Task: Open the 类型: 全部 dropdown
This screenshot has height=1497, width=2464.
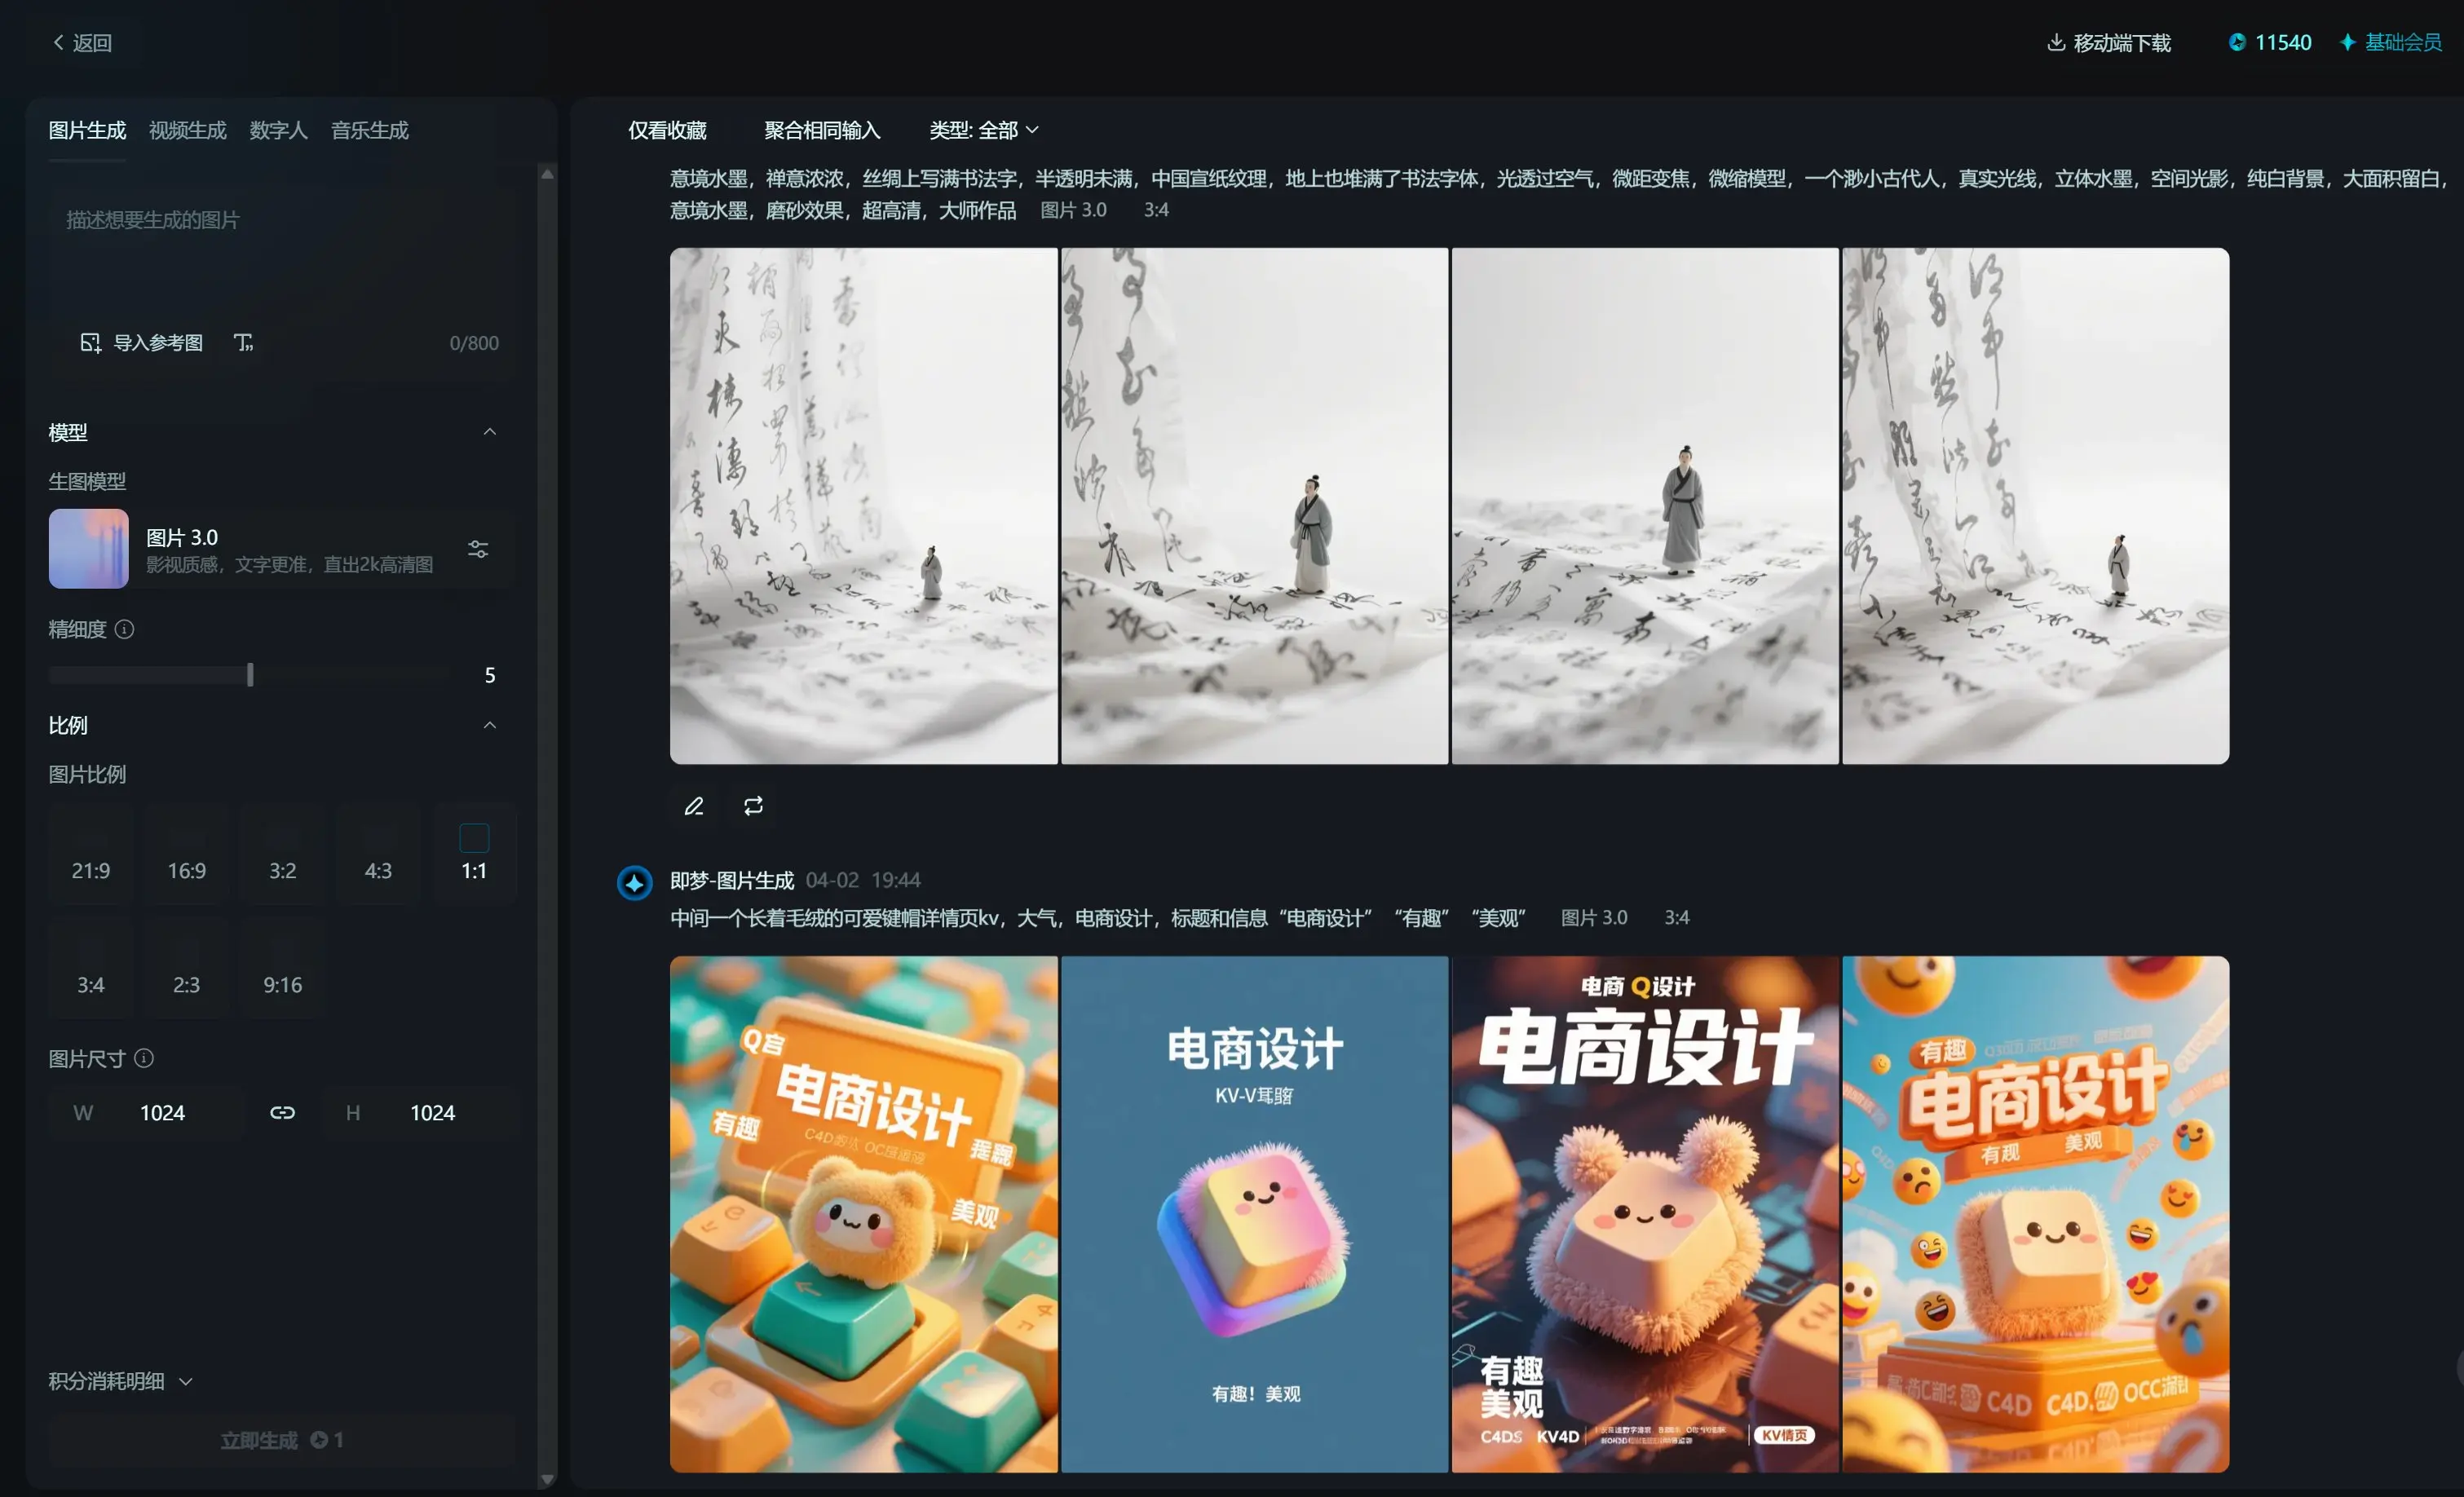Action: [983, 130]
